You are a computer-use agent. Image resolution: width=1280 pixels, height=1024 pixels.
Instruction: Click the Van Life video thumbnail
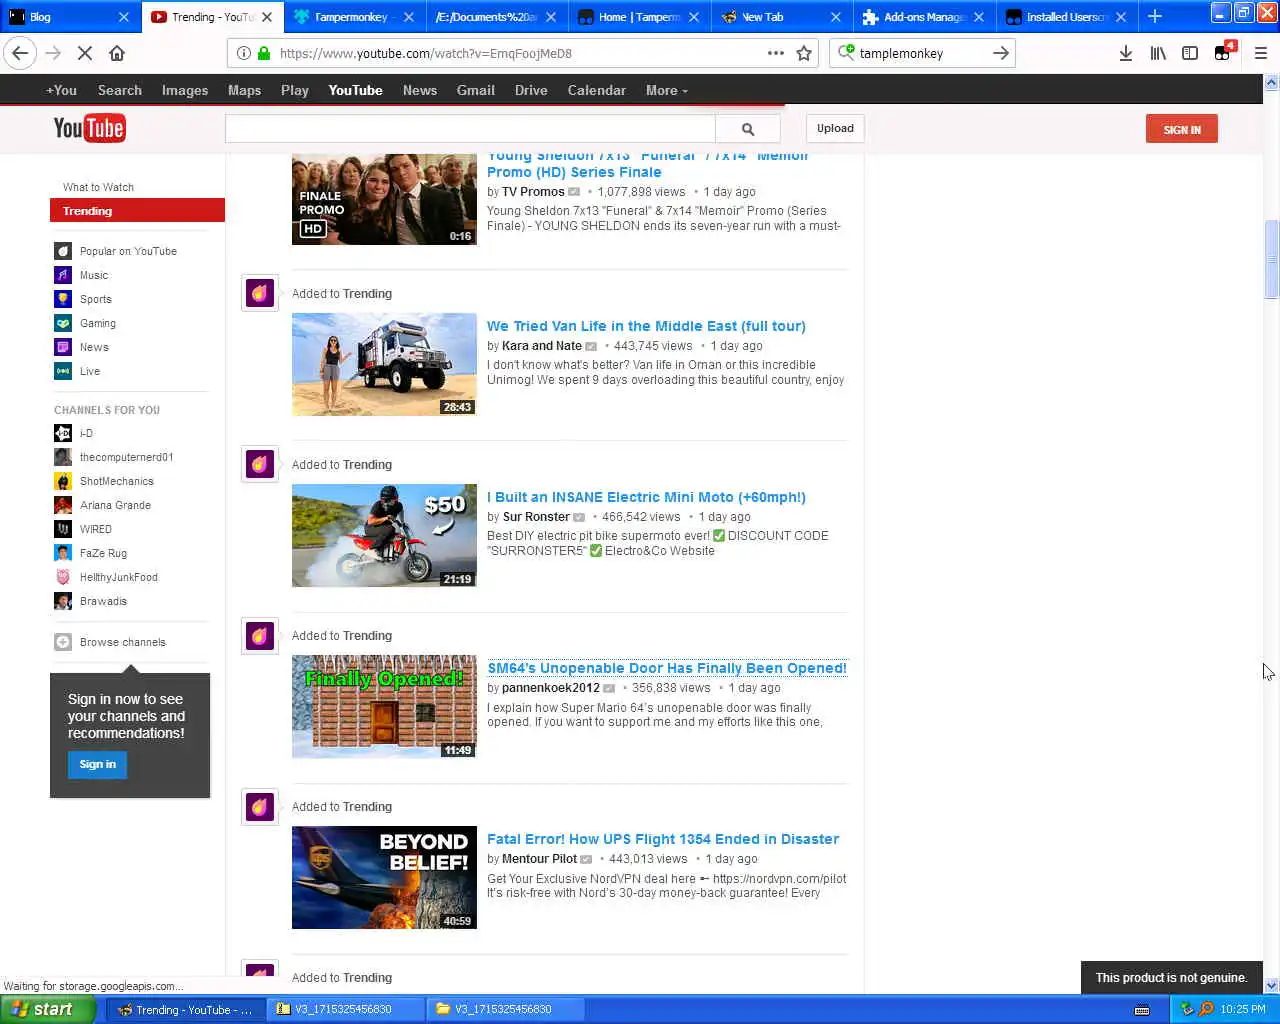pyautogui.click(x=384, y=364)
